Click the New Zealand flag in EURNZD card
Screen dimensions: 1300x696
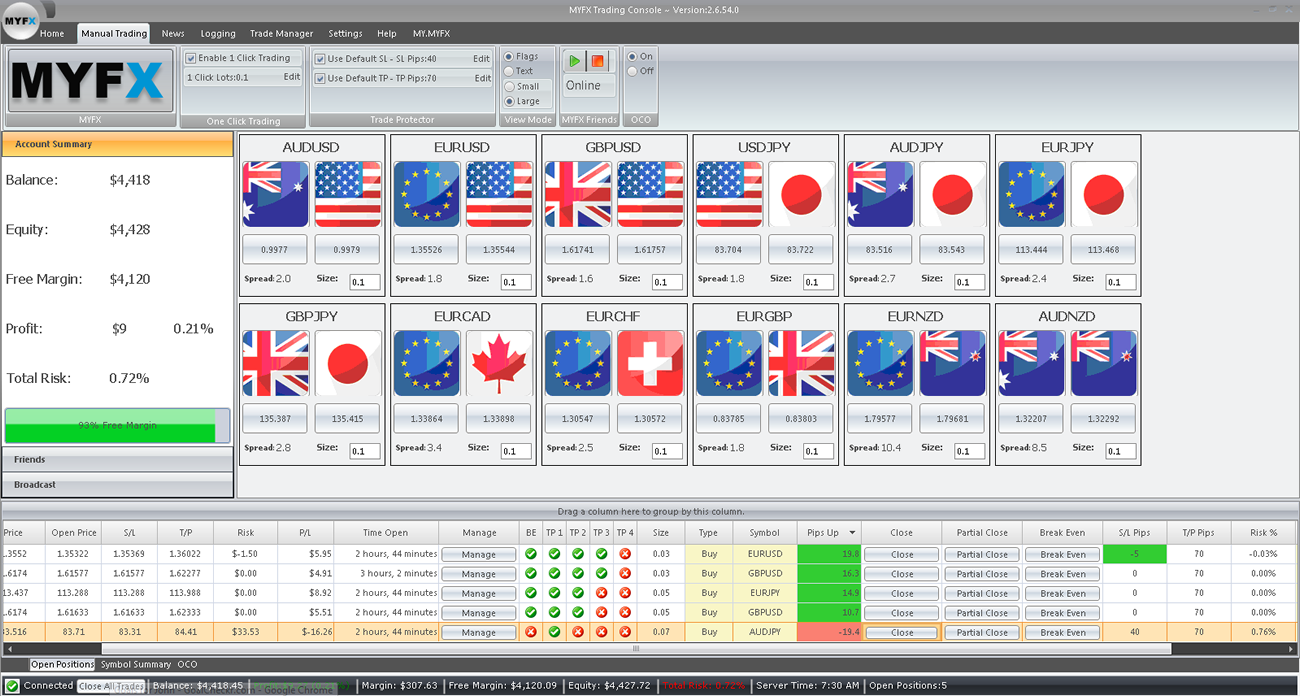953,363
